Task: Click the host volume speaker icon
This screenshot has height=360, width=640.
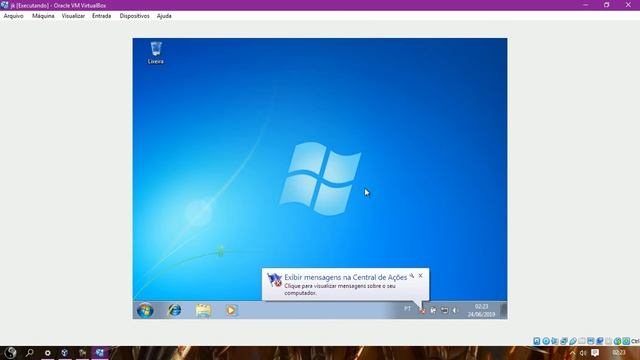Action: coord(583,353)
